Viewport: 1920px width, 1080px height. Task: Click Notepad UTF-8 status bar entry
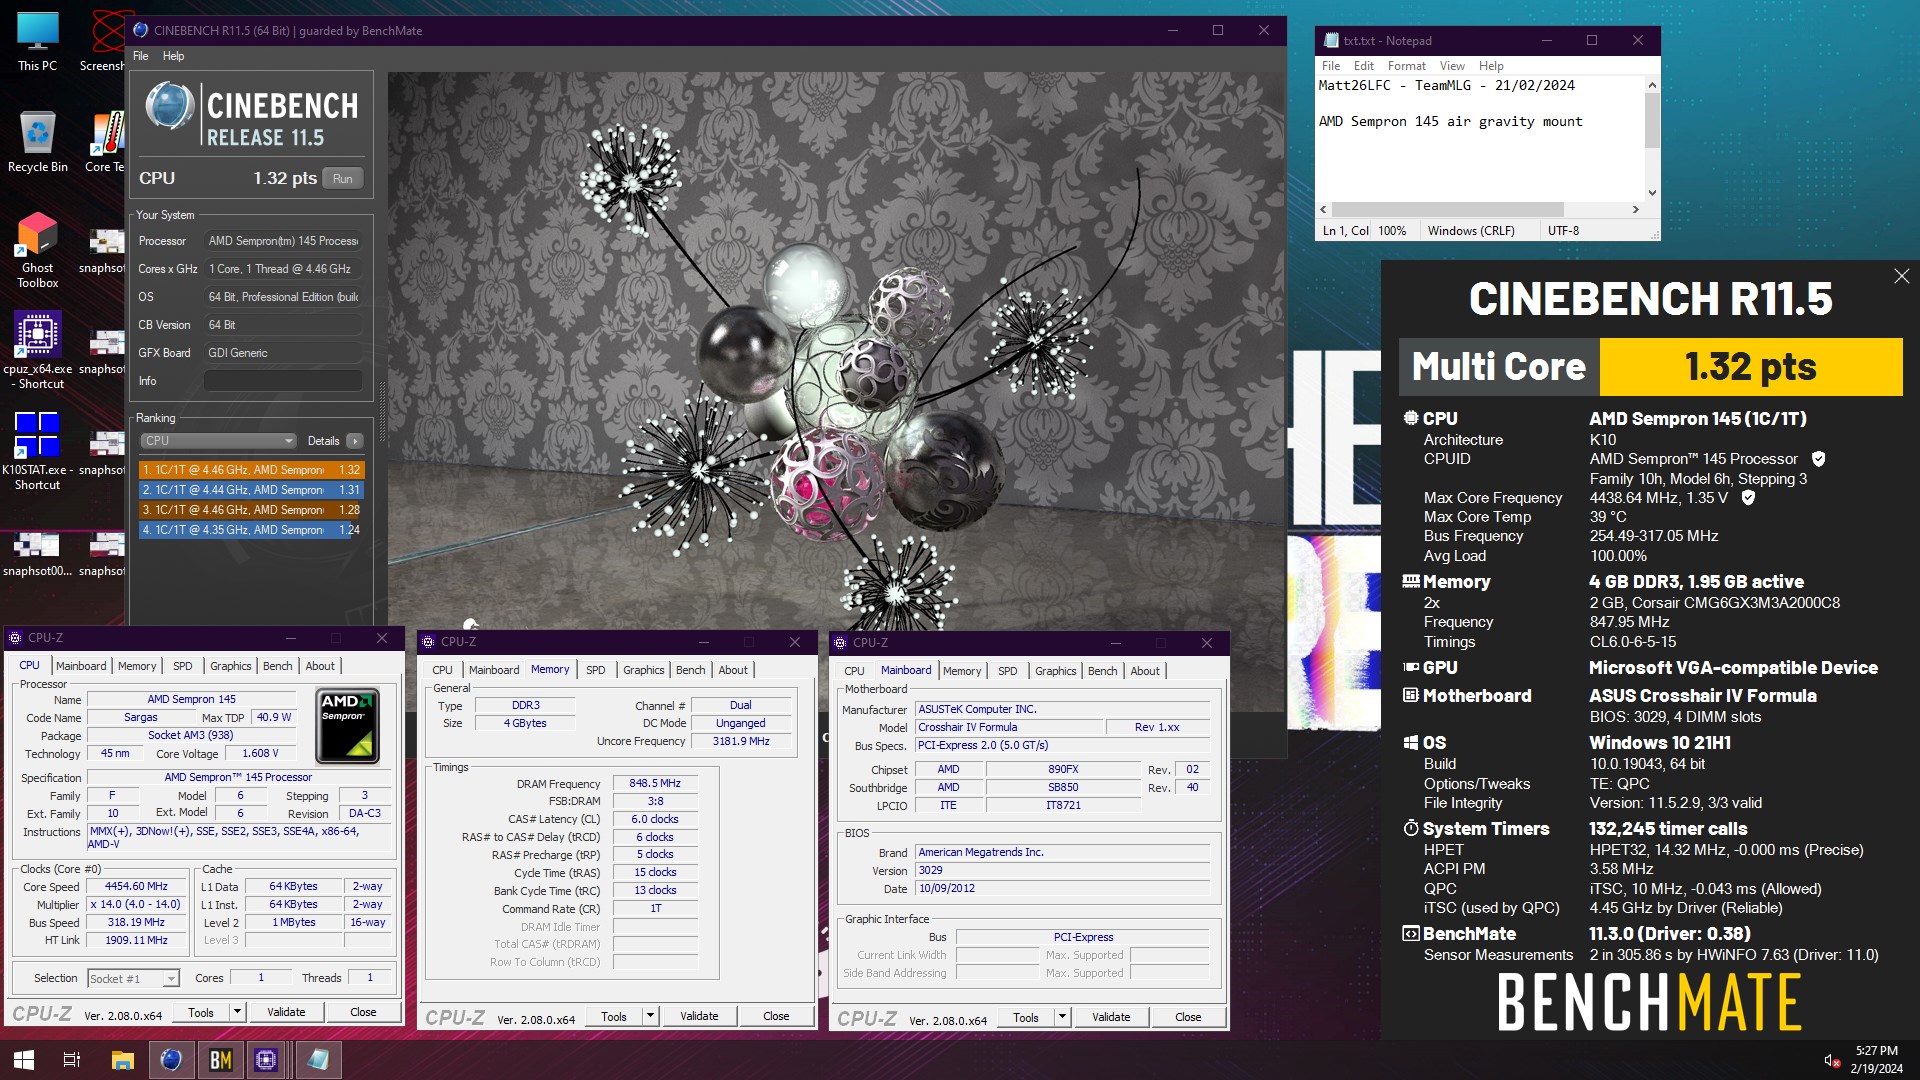[x=1563, y=231]
